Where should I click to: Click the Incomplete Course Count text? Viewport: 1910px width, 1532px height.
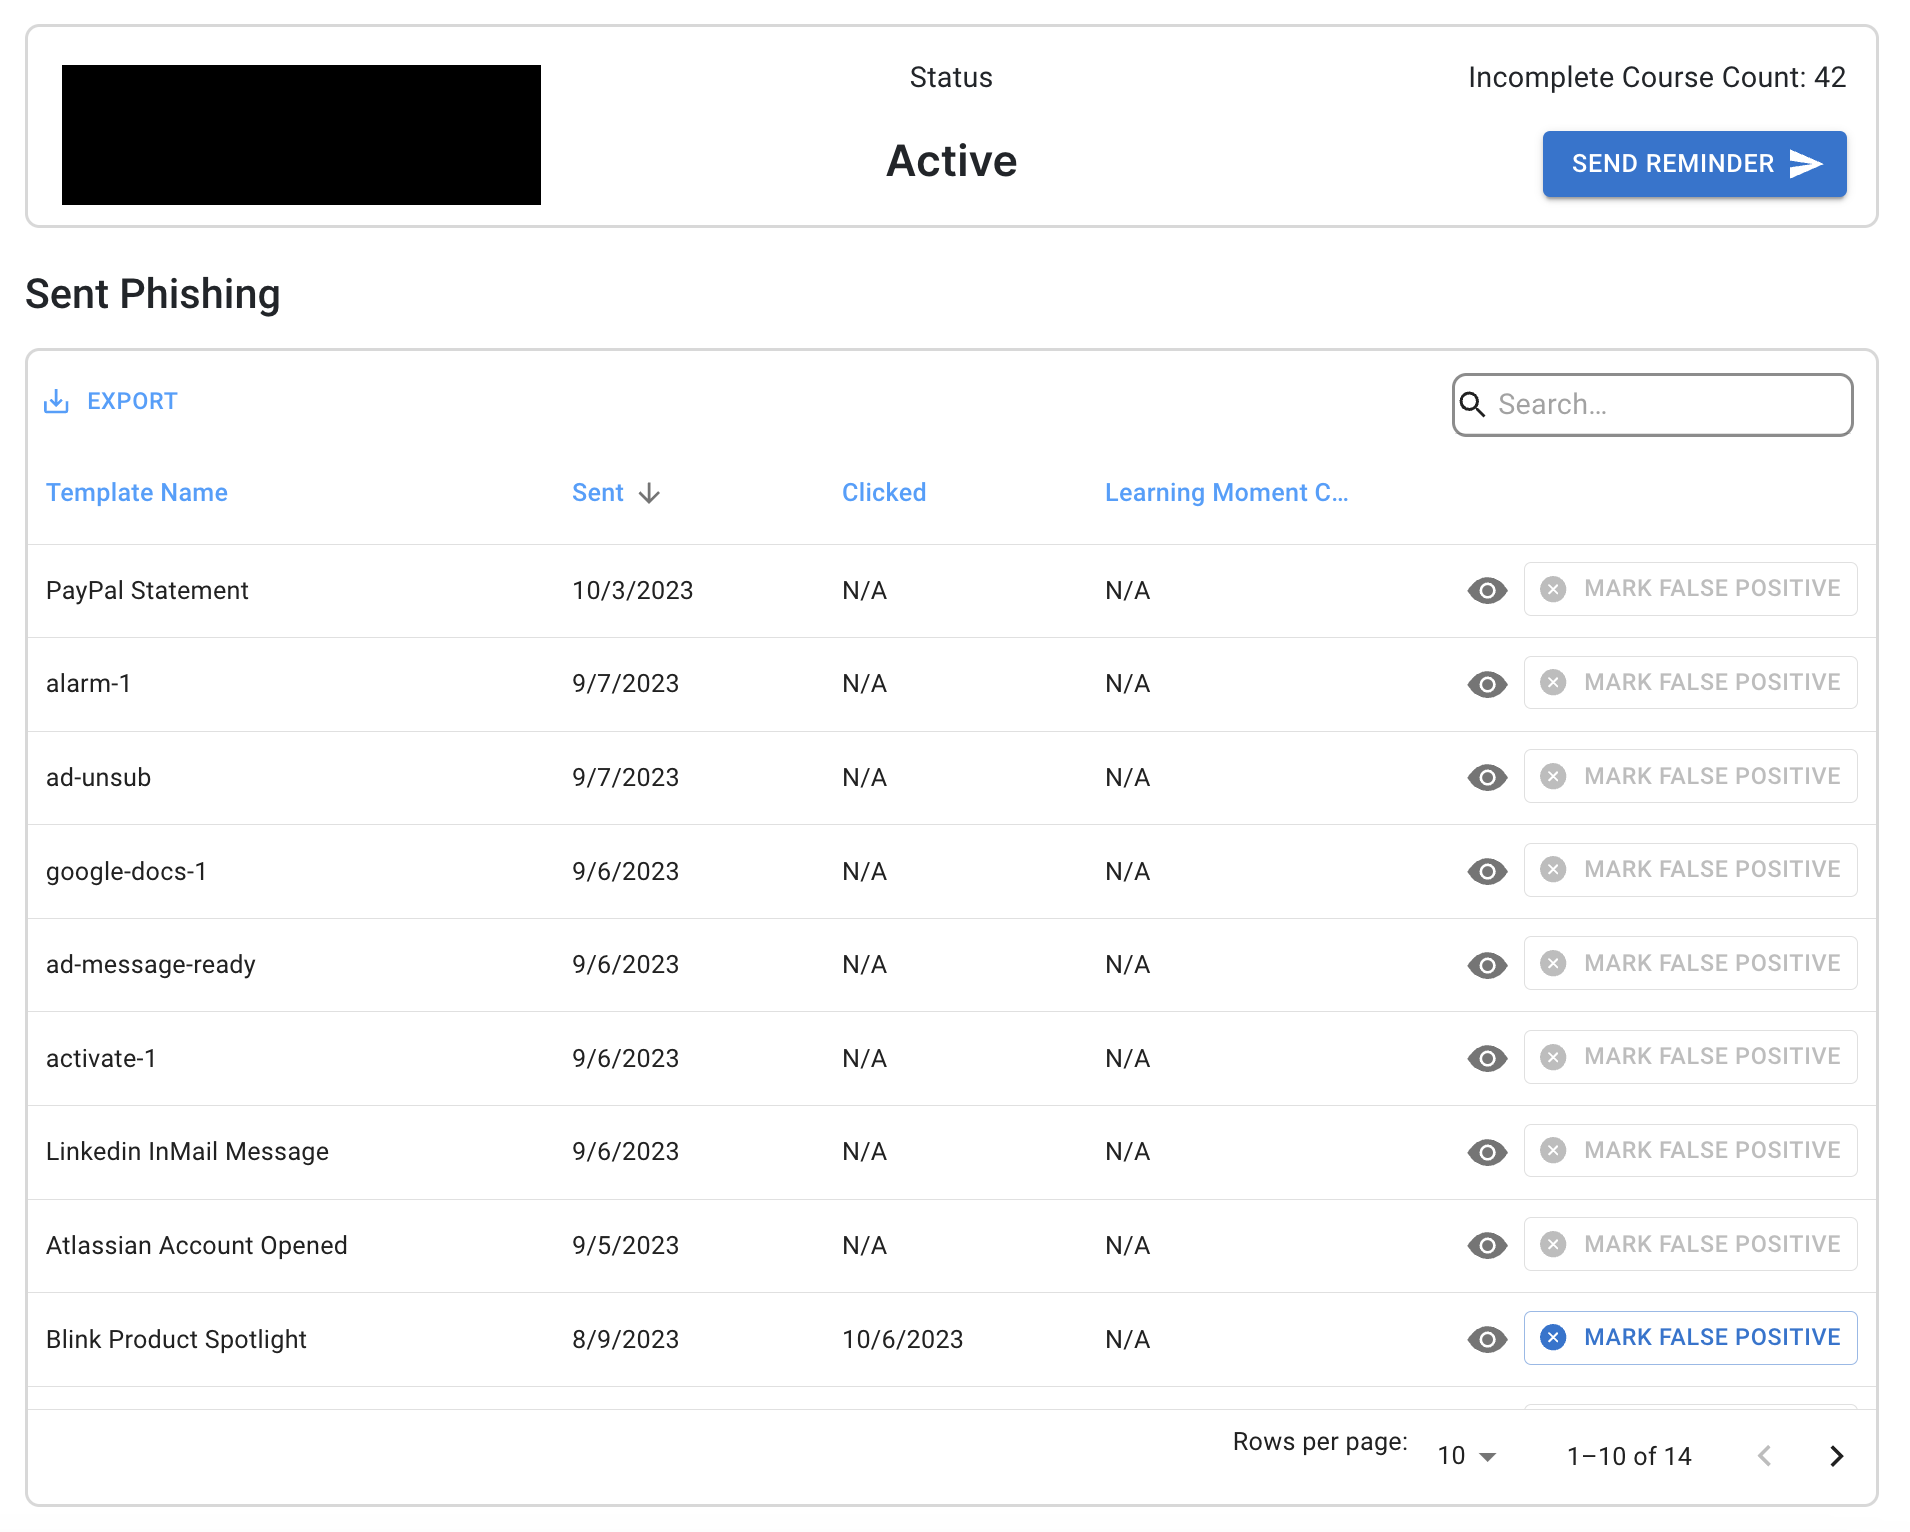point(1657,77)
